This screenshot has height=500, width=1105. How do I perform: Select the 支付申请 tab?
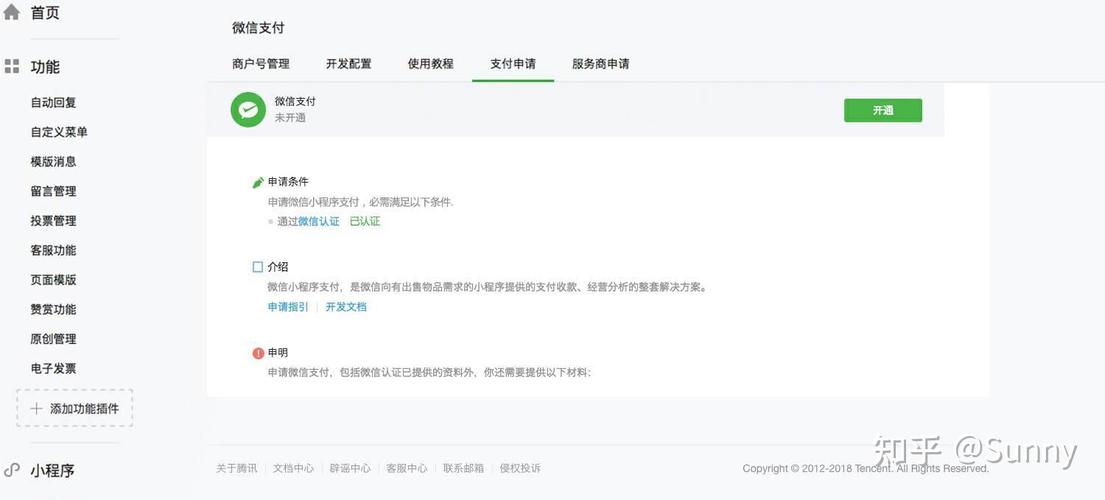513,64
